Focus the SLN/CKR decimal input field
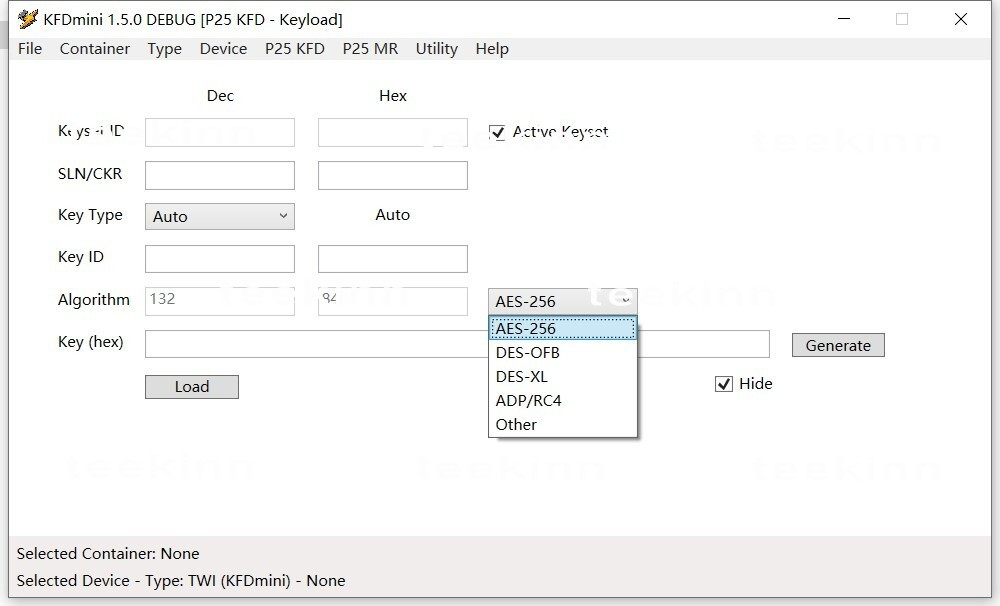1000x606 pixels. (x=220, y=175)
